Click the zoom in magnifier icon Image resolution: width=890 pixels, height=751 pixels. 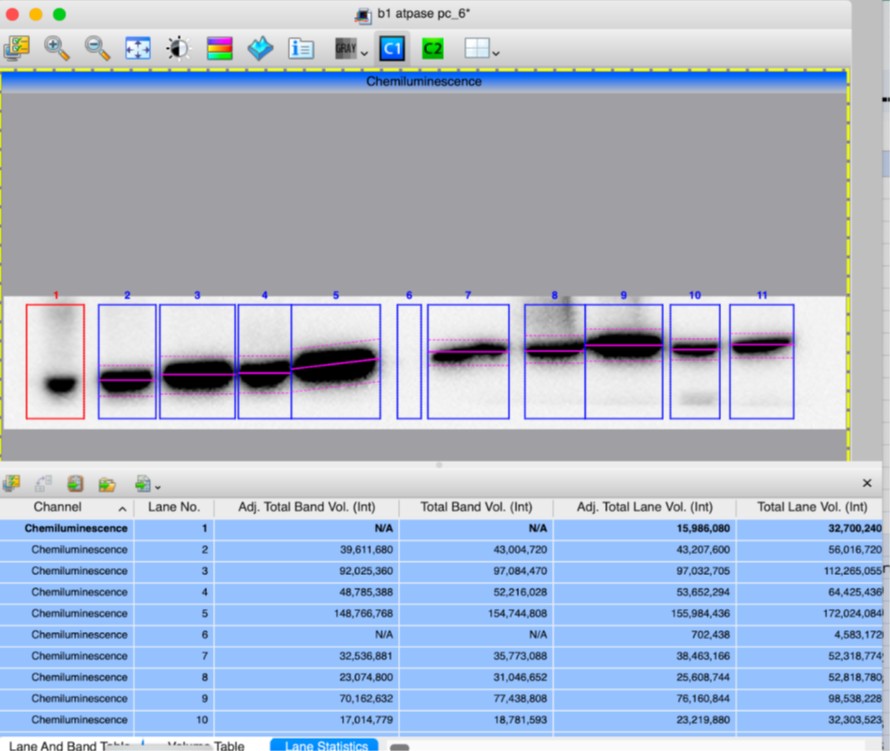pyautogui.click(x=57, y=47)
